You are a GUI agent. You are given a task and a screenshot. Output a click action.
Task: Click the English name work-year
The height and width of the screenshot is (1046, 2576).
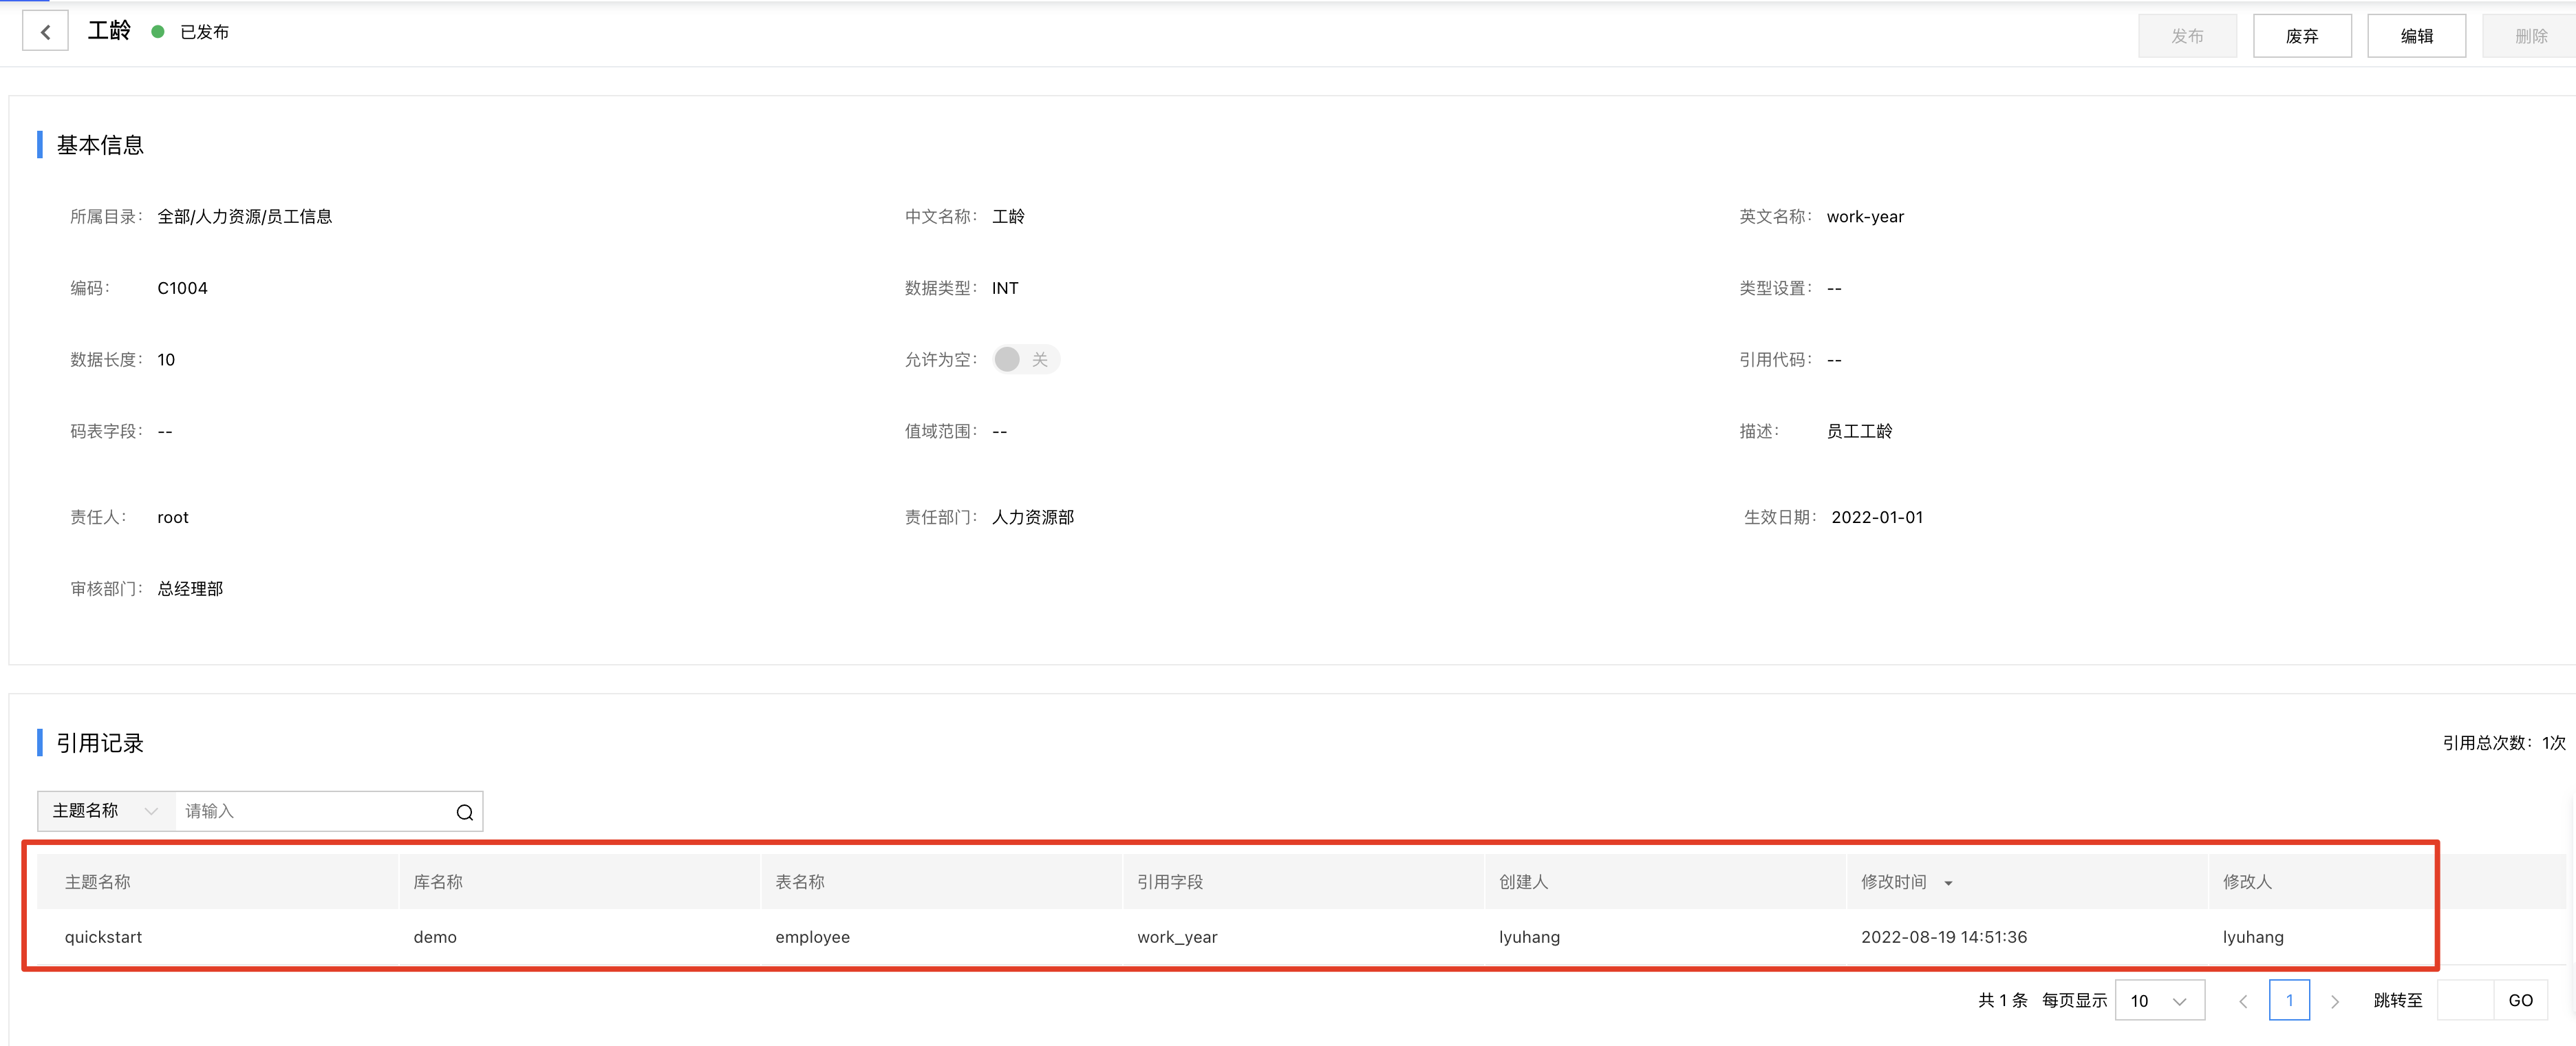(x=1865, y=216)
